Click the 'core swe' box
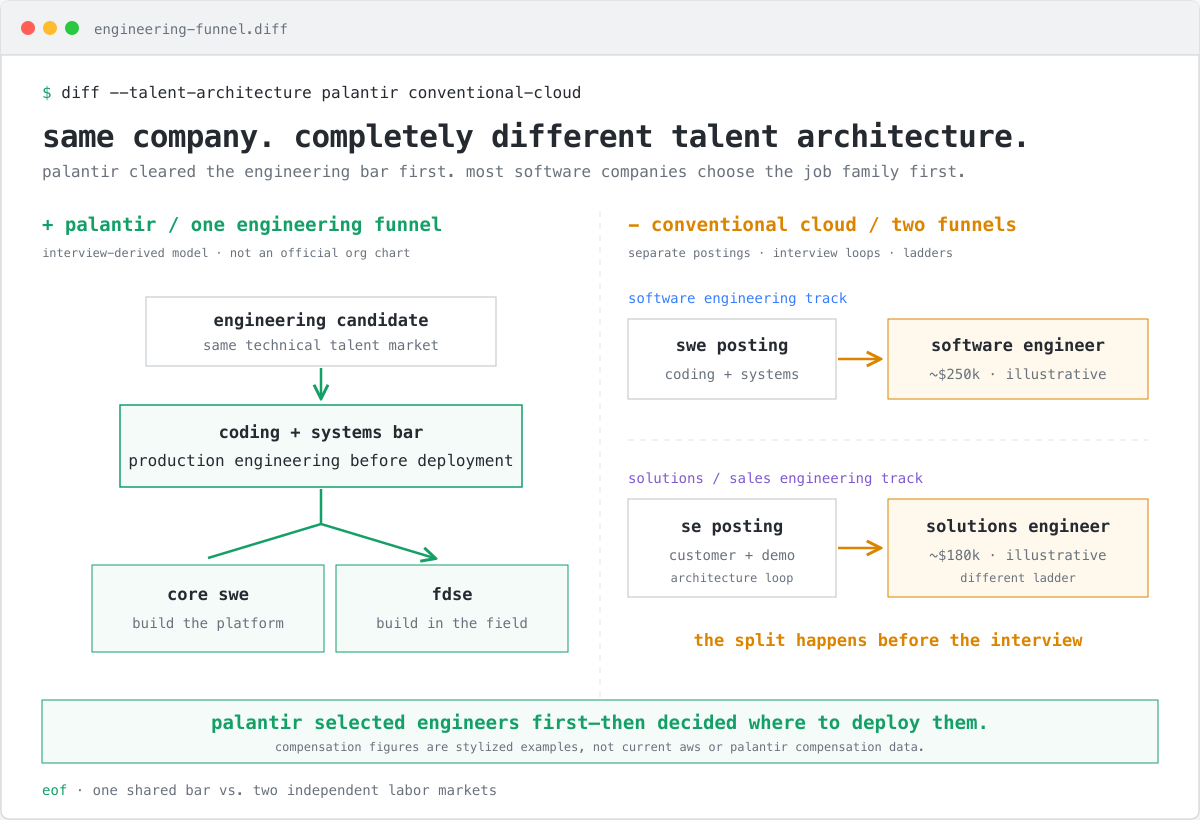Screen dimensions: 1200x820 click(x=208, y=608)
